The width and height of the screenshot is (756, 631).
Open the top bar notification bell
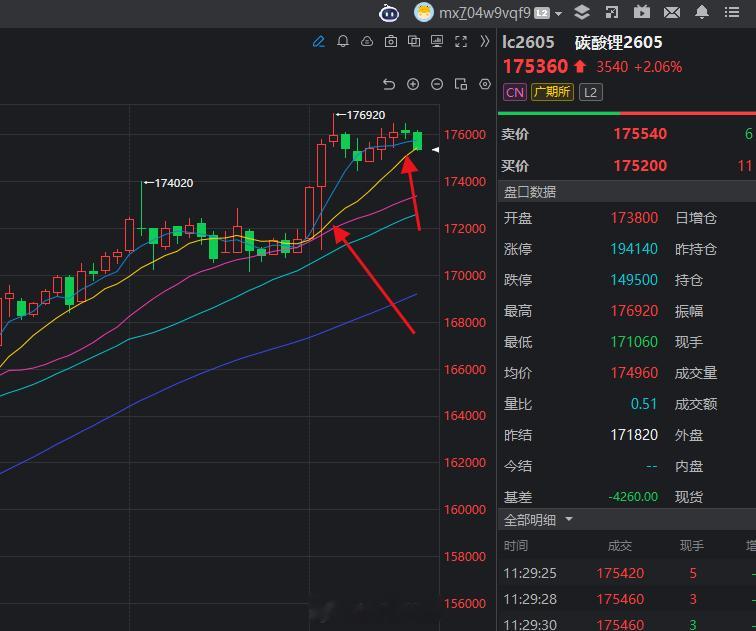pyautogui.click(x=702, y=12)
